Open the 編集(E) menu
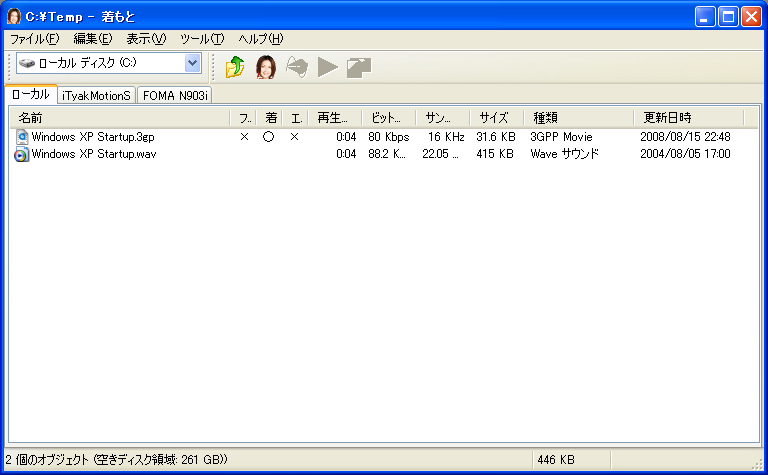This screenshot has height=475, width=768. click(x=92, y=39)
